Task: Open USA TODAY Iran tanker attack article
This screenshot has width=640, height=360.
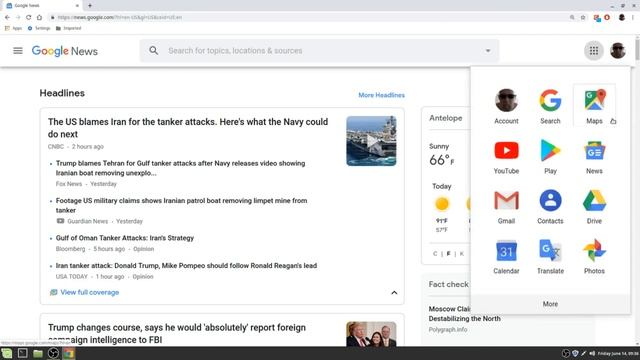Action: coord(186,266)
